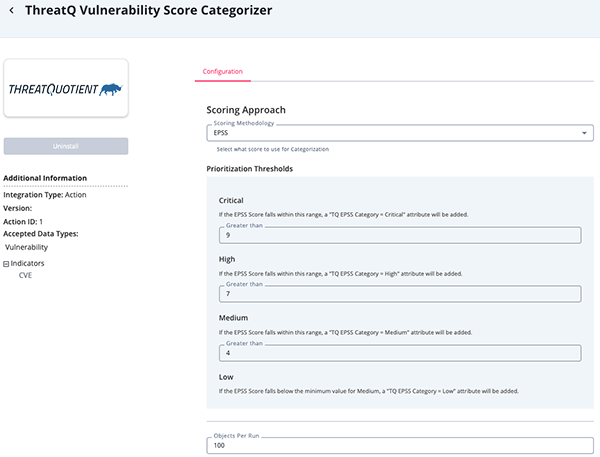This screenshot has width=600, height=457.
Task: Click the Critical category description text
Action: point(344,215)
